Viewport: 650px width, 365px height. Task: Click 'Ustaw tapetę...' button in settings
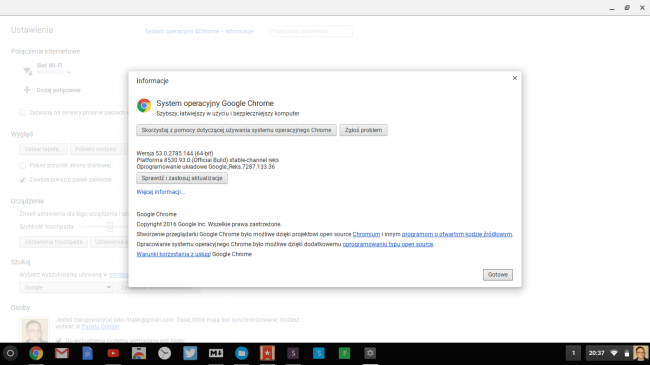pos(43,149)
